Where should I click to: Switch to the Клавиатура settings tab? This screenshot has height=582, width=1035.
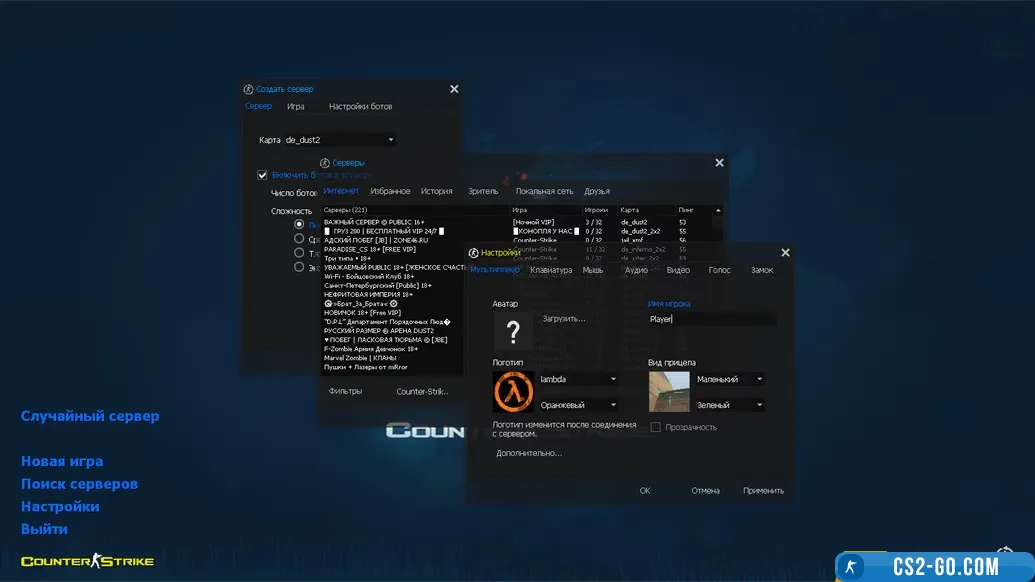point(551,270)
